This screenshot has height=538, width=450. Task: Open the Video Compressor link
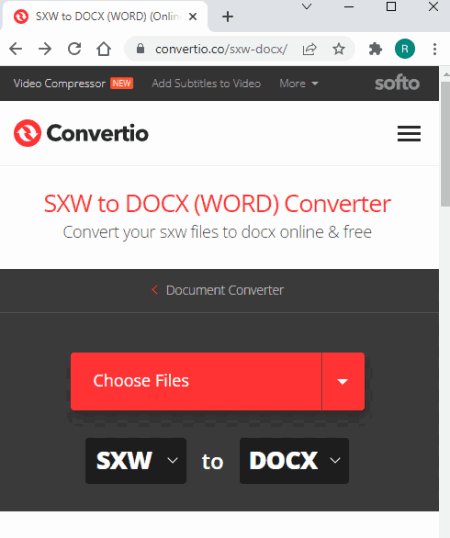click(59, 83)
